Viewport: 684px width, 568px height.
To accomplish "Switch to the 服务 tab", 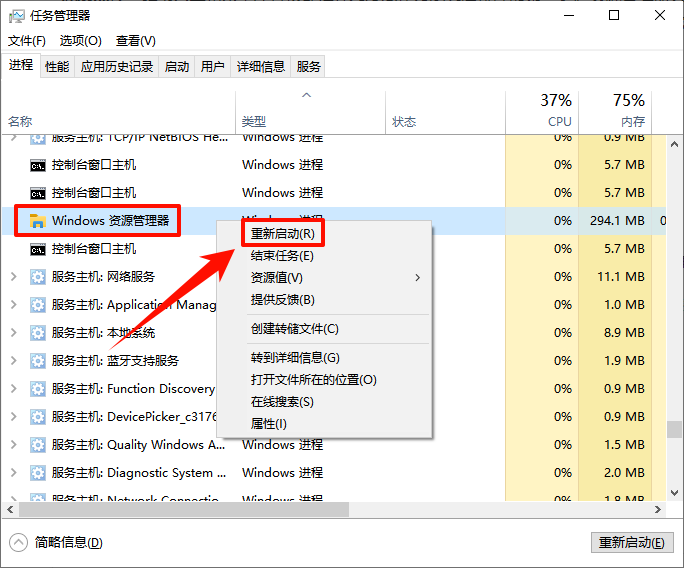I will click(x=308, y=67).
